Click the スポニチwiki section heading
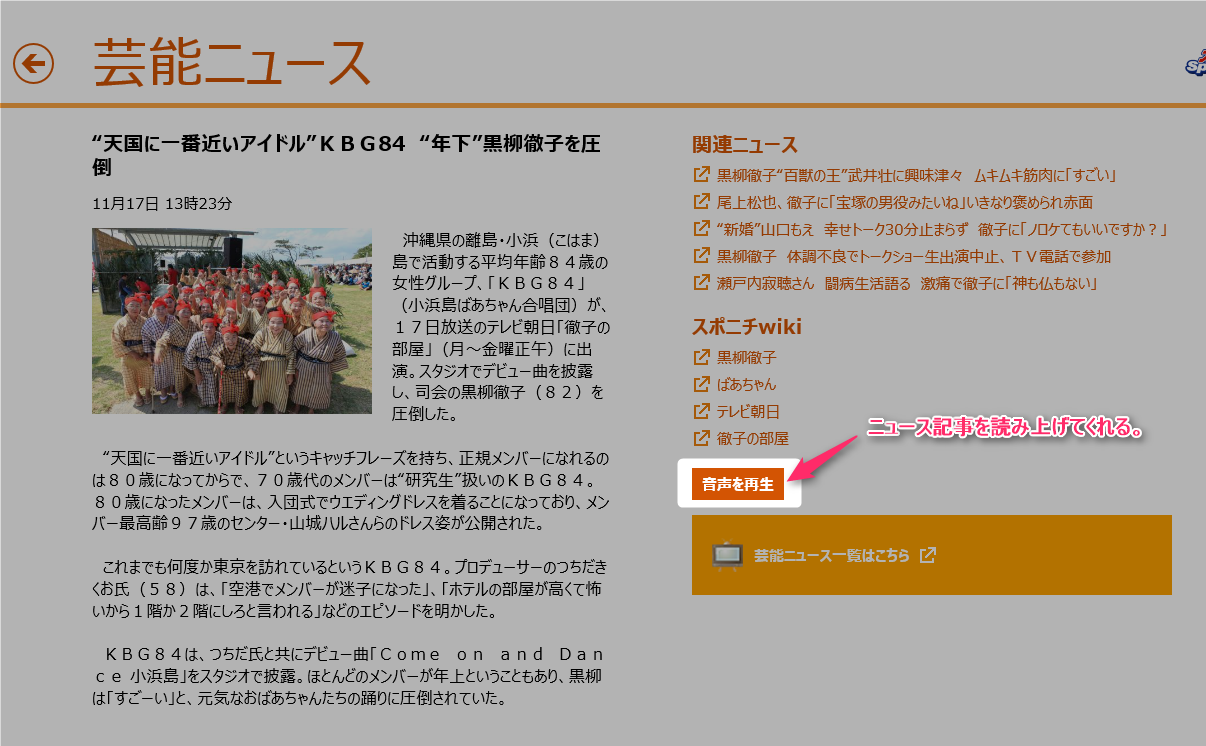Screen dimensions: 1206x746 [747, 327]
